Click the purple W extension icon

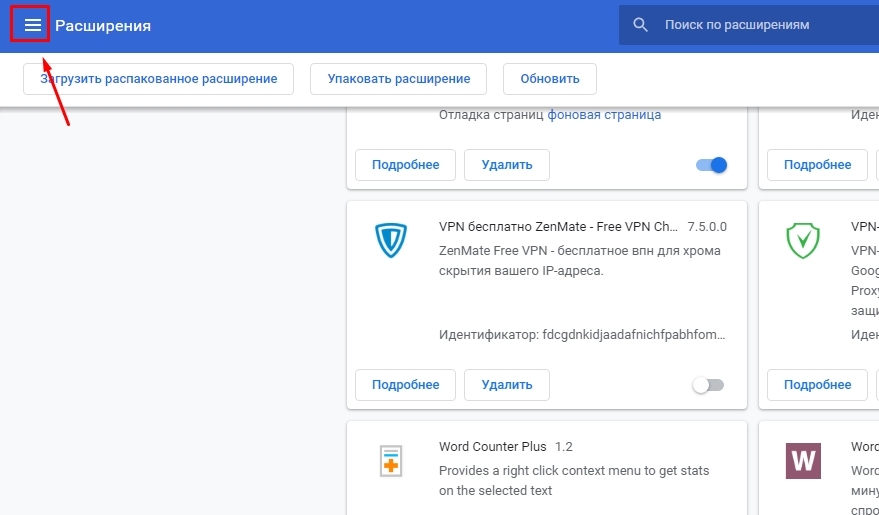802,461
